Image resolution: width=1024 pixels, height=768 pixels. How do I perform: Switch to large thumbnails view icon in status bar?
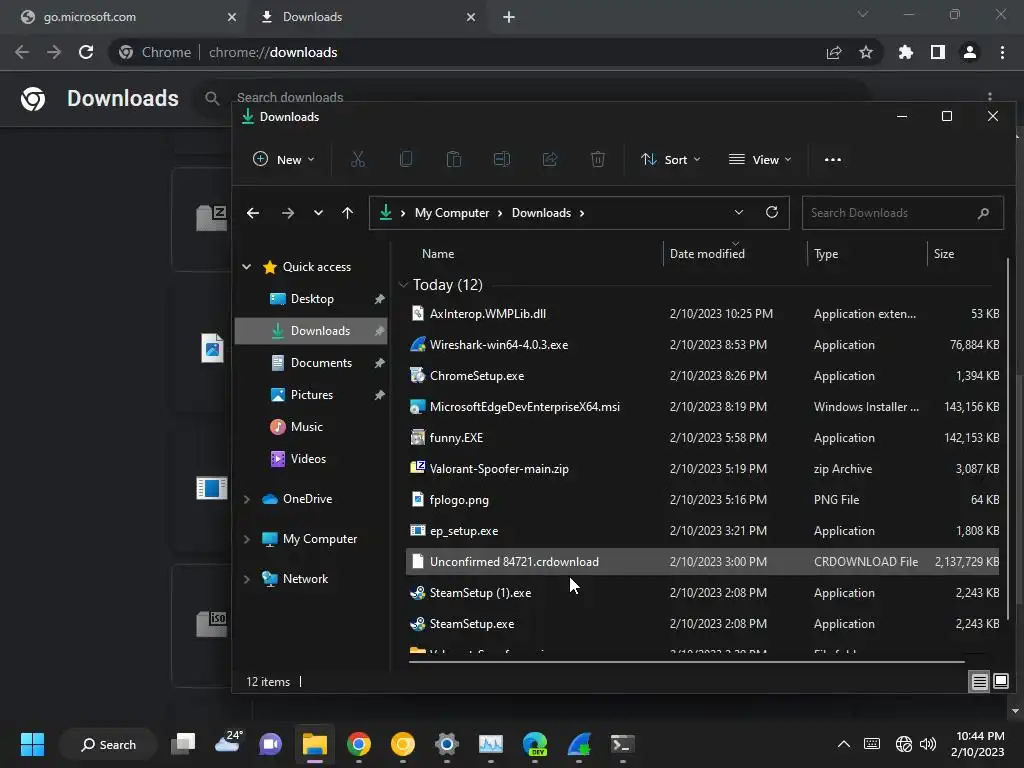[x=1000, y=681]
